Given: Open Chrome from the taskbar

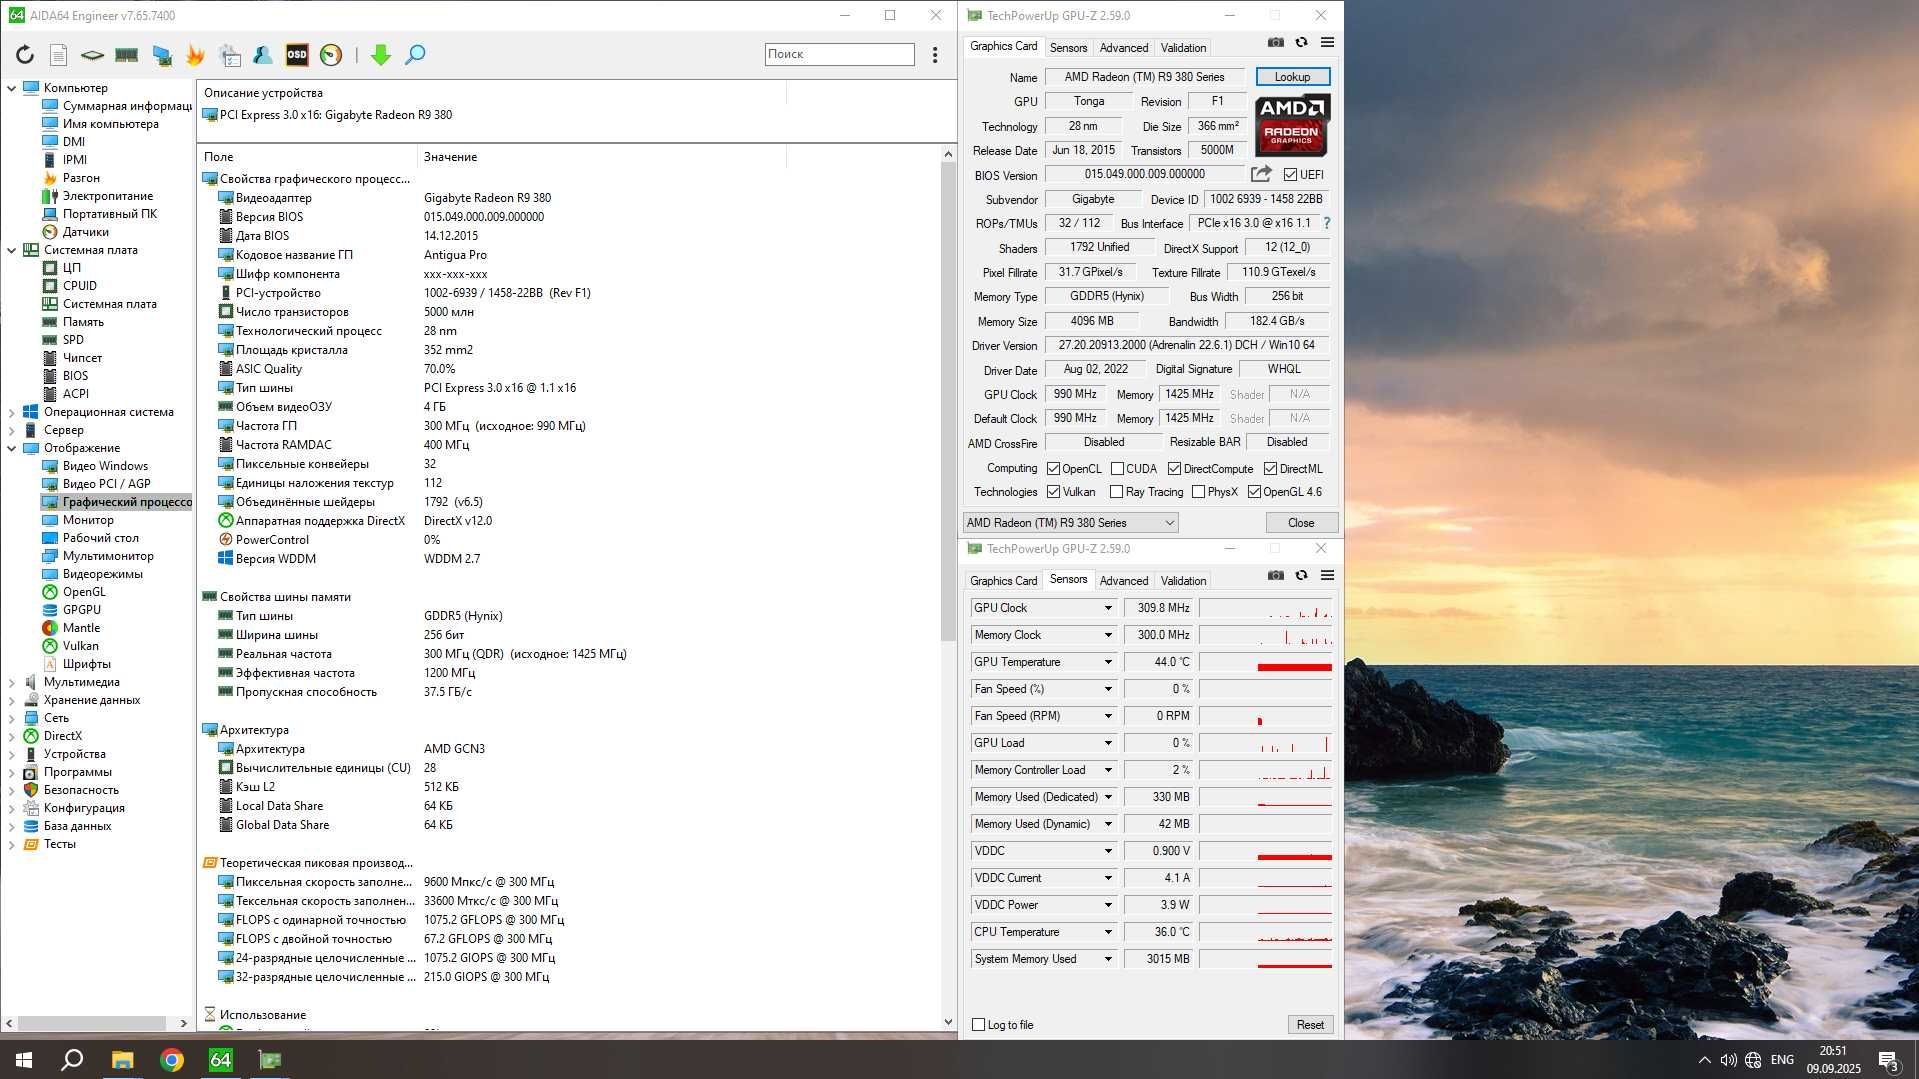Looking at the screenshot, I should 172,1060.
